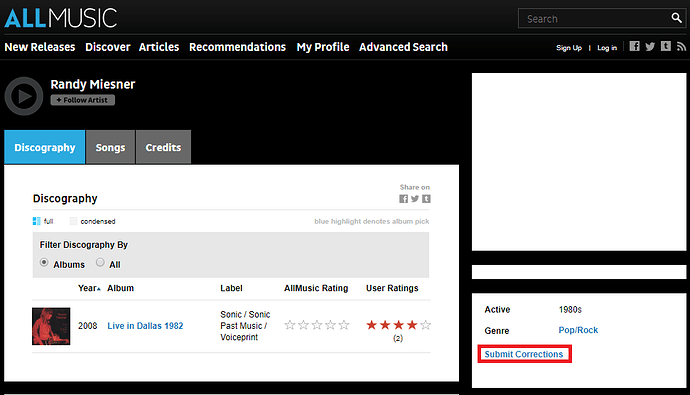This screenshot has height=395, width=690.
Task: Click the search magnifier icon
Action: [676, 18]
